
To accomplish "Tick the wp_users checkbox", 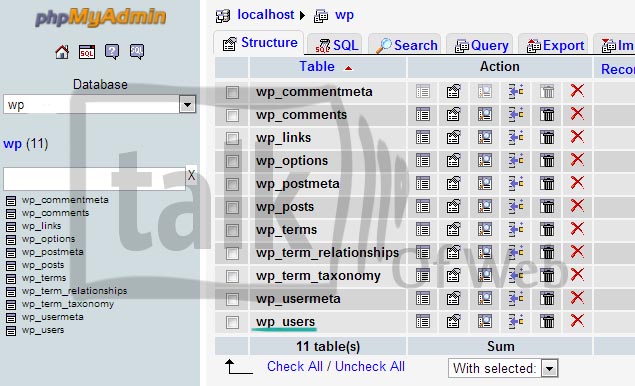I will pyautogui.click(x=232, y=322).
